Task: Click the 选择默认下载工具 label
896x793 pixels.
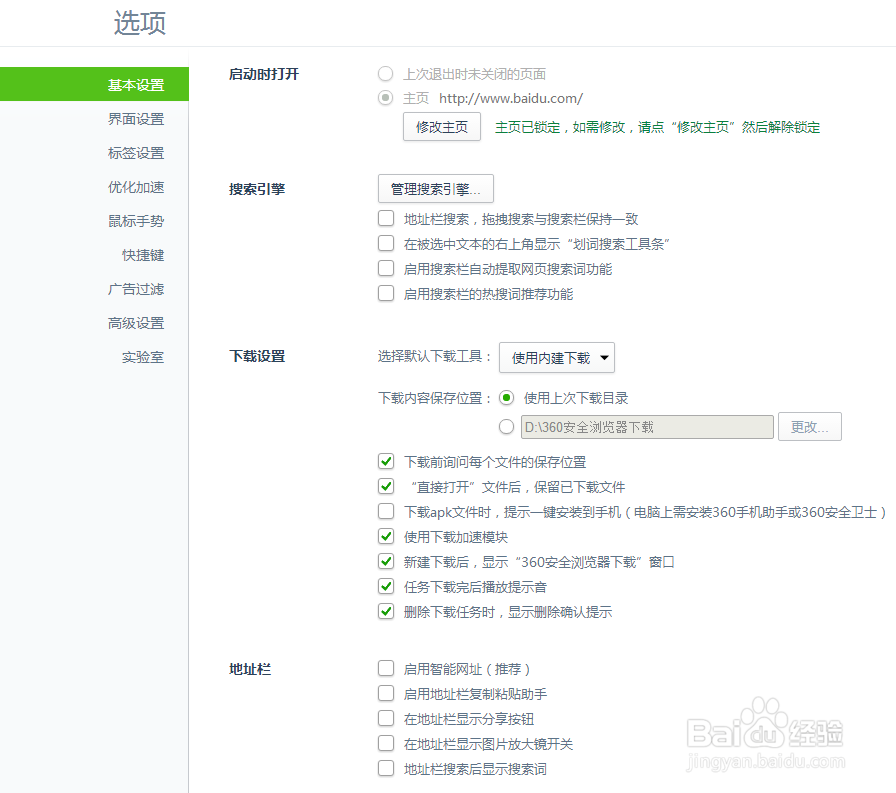Action: 434,357
